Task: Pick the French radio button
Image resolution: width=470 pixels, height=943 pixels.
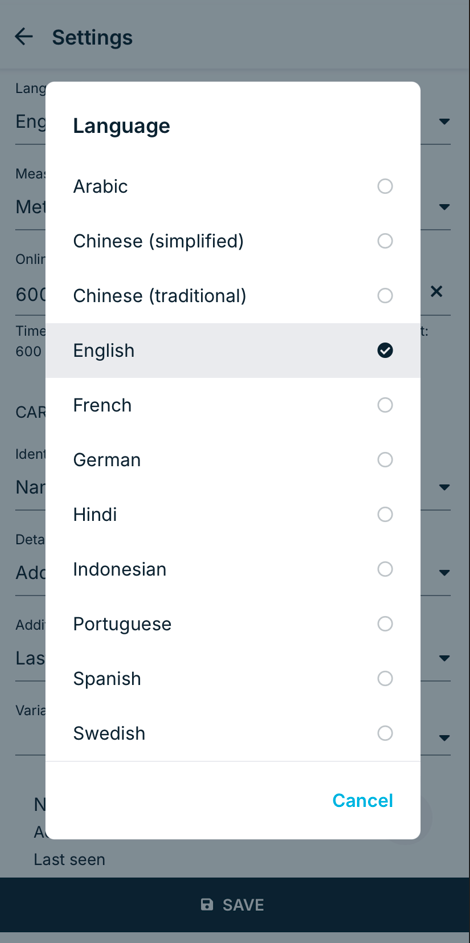Action: coord(385,405)
